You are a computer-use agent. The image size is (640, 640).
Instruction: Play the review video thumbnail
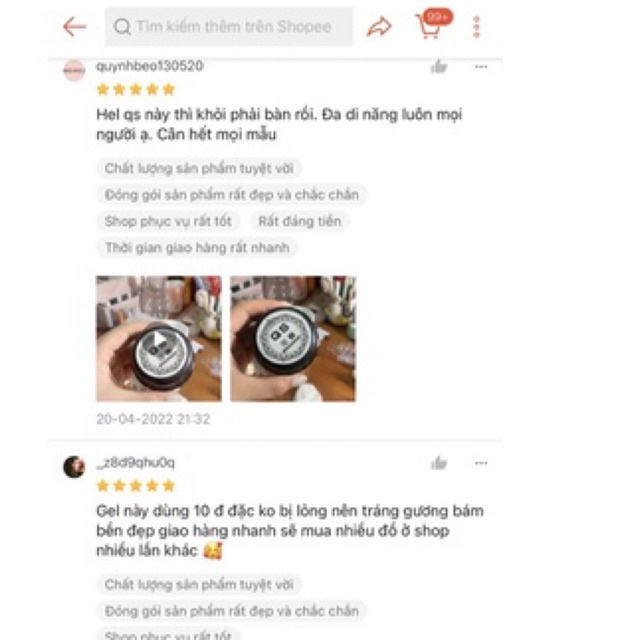click(x=159, y=338)
